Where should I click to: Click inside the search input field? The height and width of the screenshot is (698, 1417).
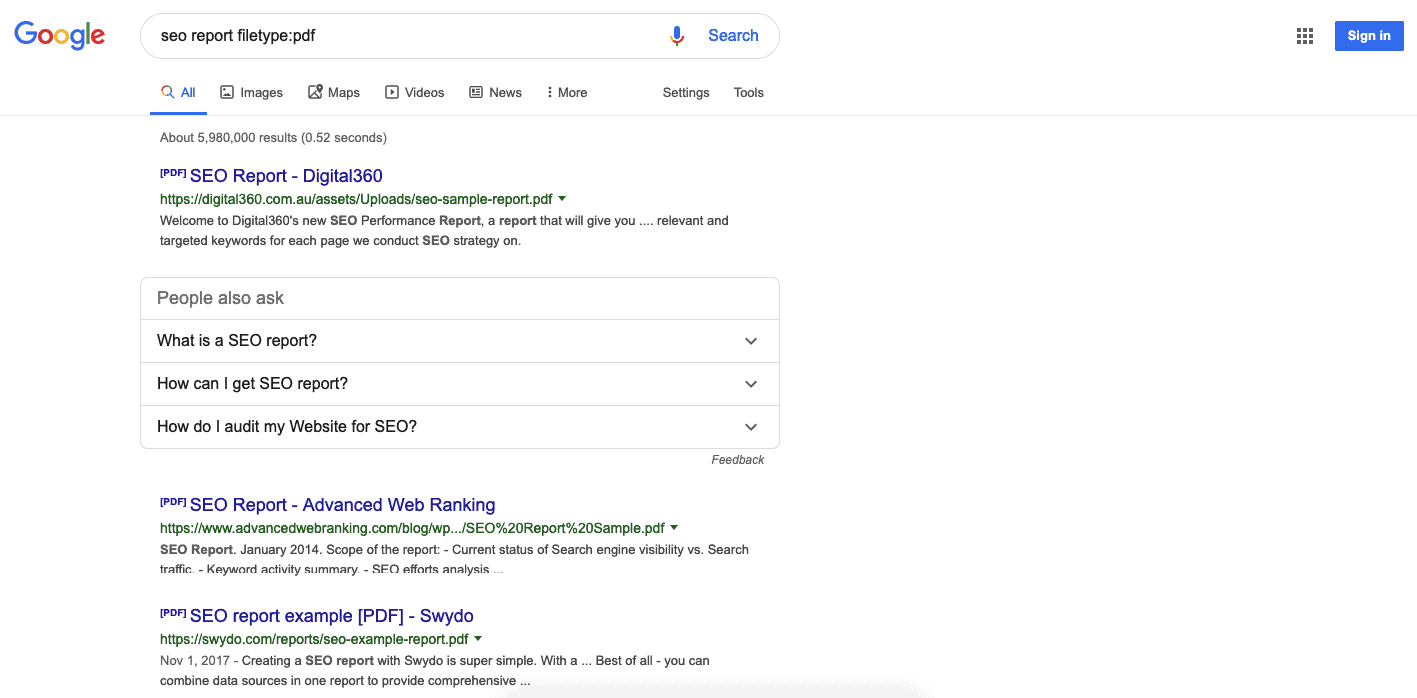tap(400, 35)
